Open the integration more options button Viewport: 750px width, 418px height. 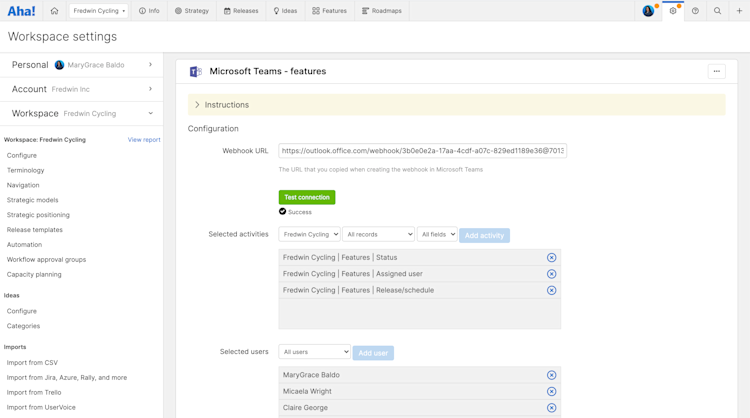717,71
